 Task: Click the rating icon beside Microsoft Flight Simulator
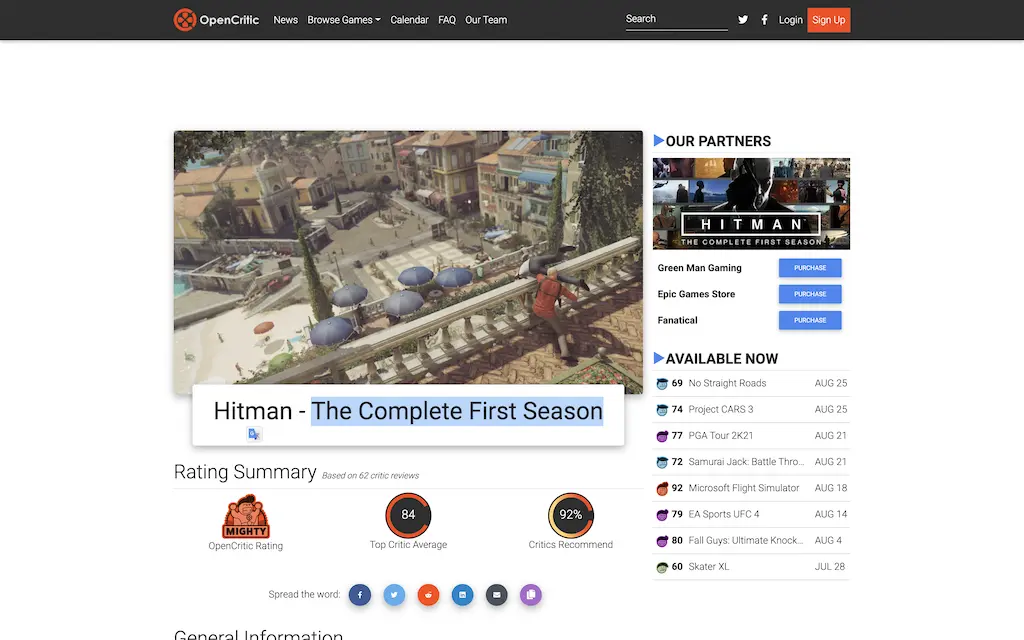coord(662,488)
